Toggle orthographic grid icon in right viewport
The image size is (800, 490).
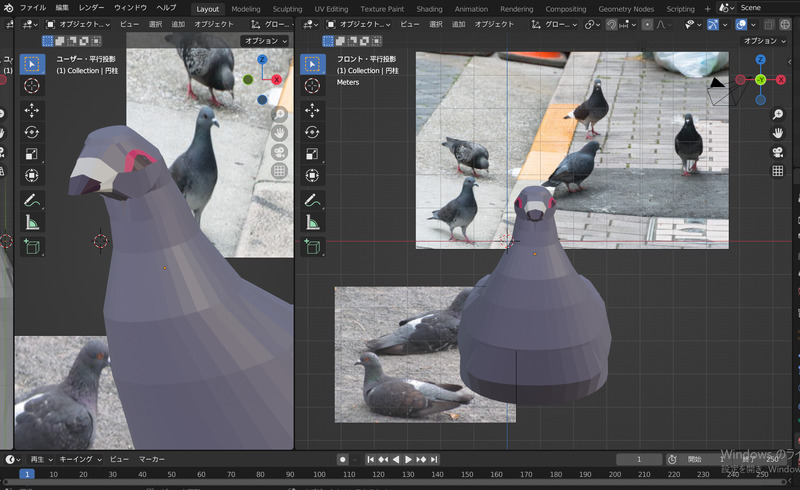point(777,171)
